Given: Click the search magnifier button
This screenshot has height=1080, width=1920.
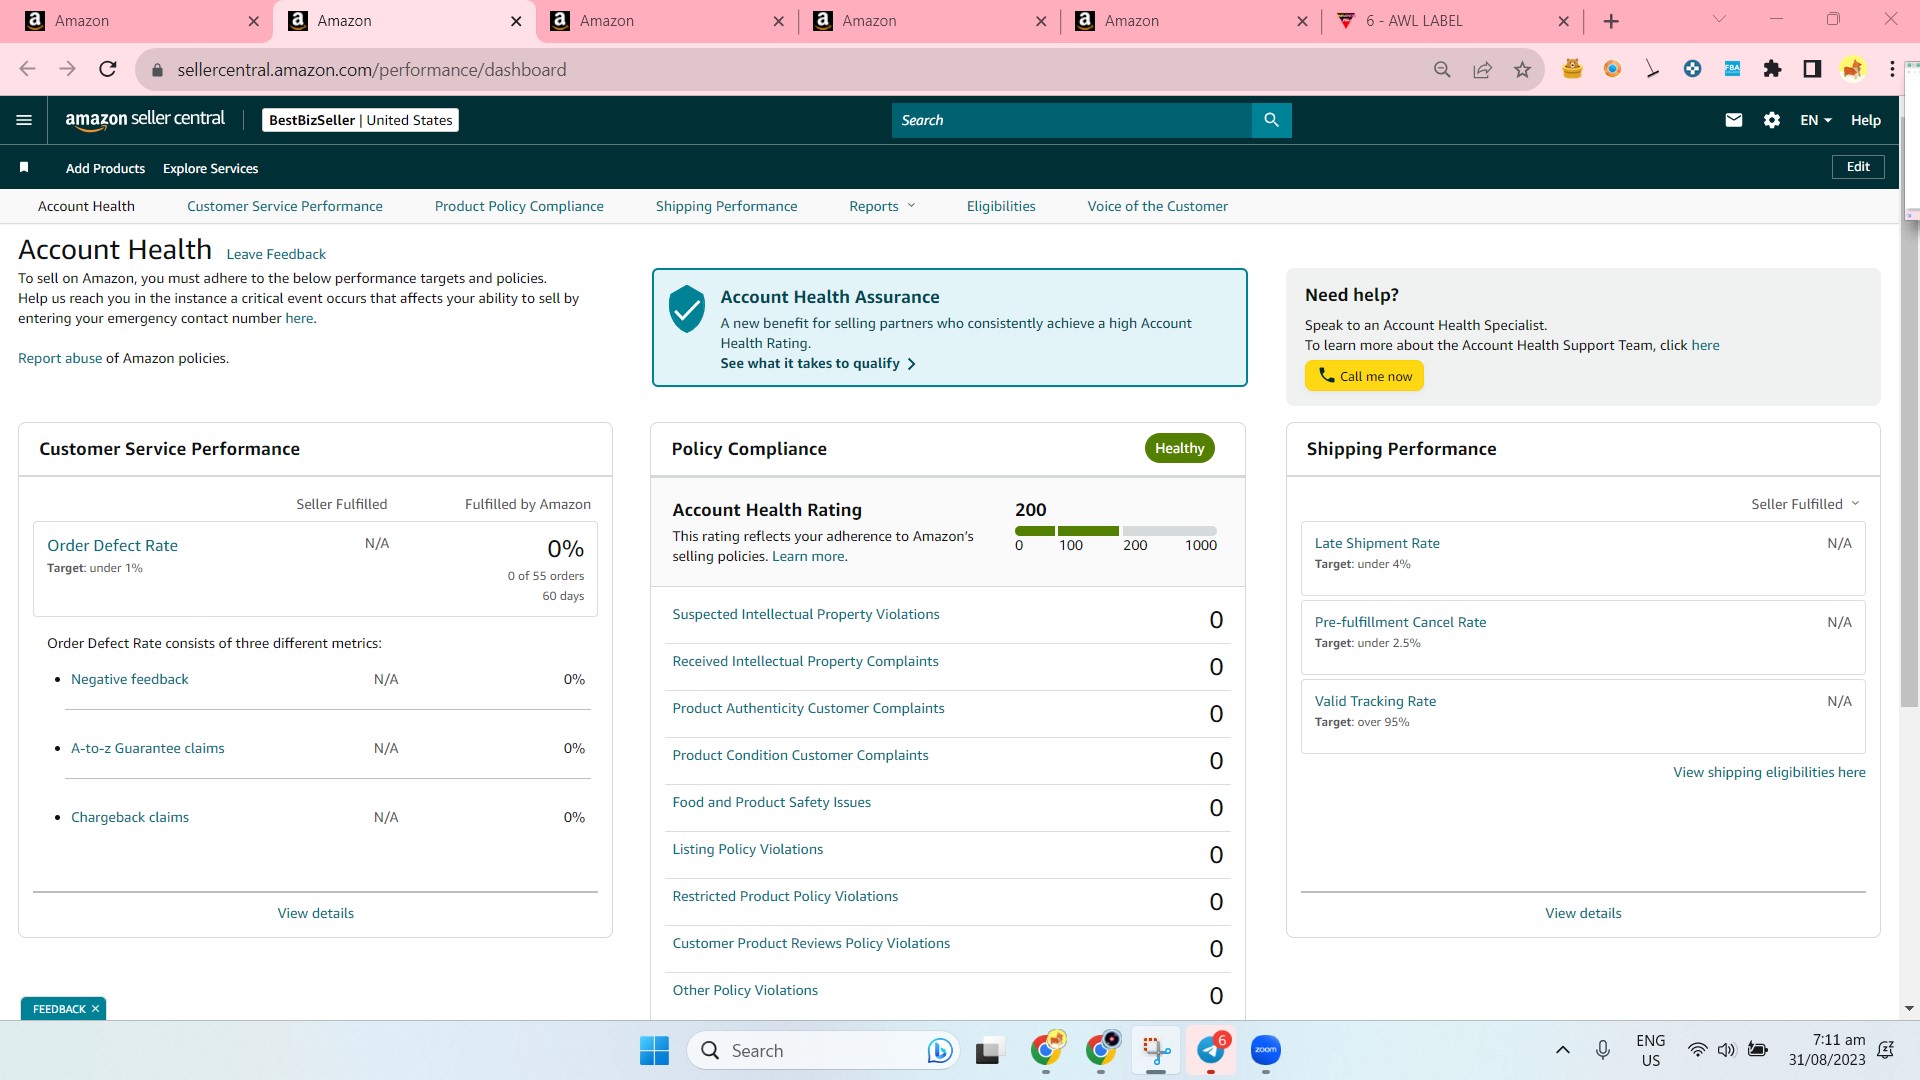Looking at the screenshot, I should 1271,120.
